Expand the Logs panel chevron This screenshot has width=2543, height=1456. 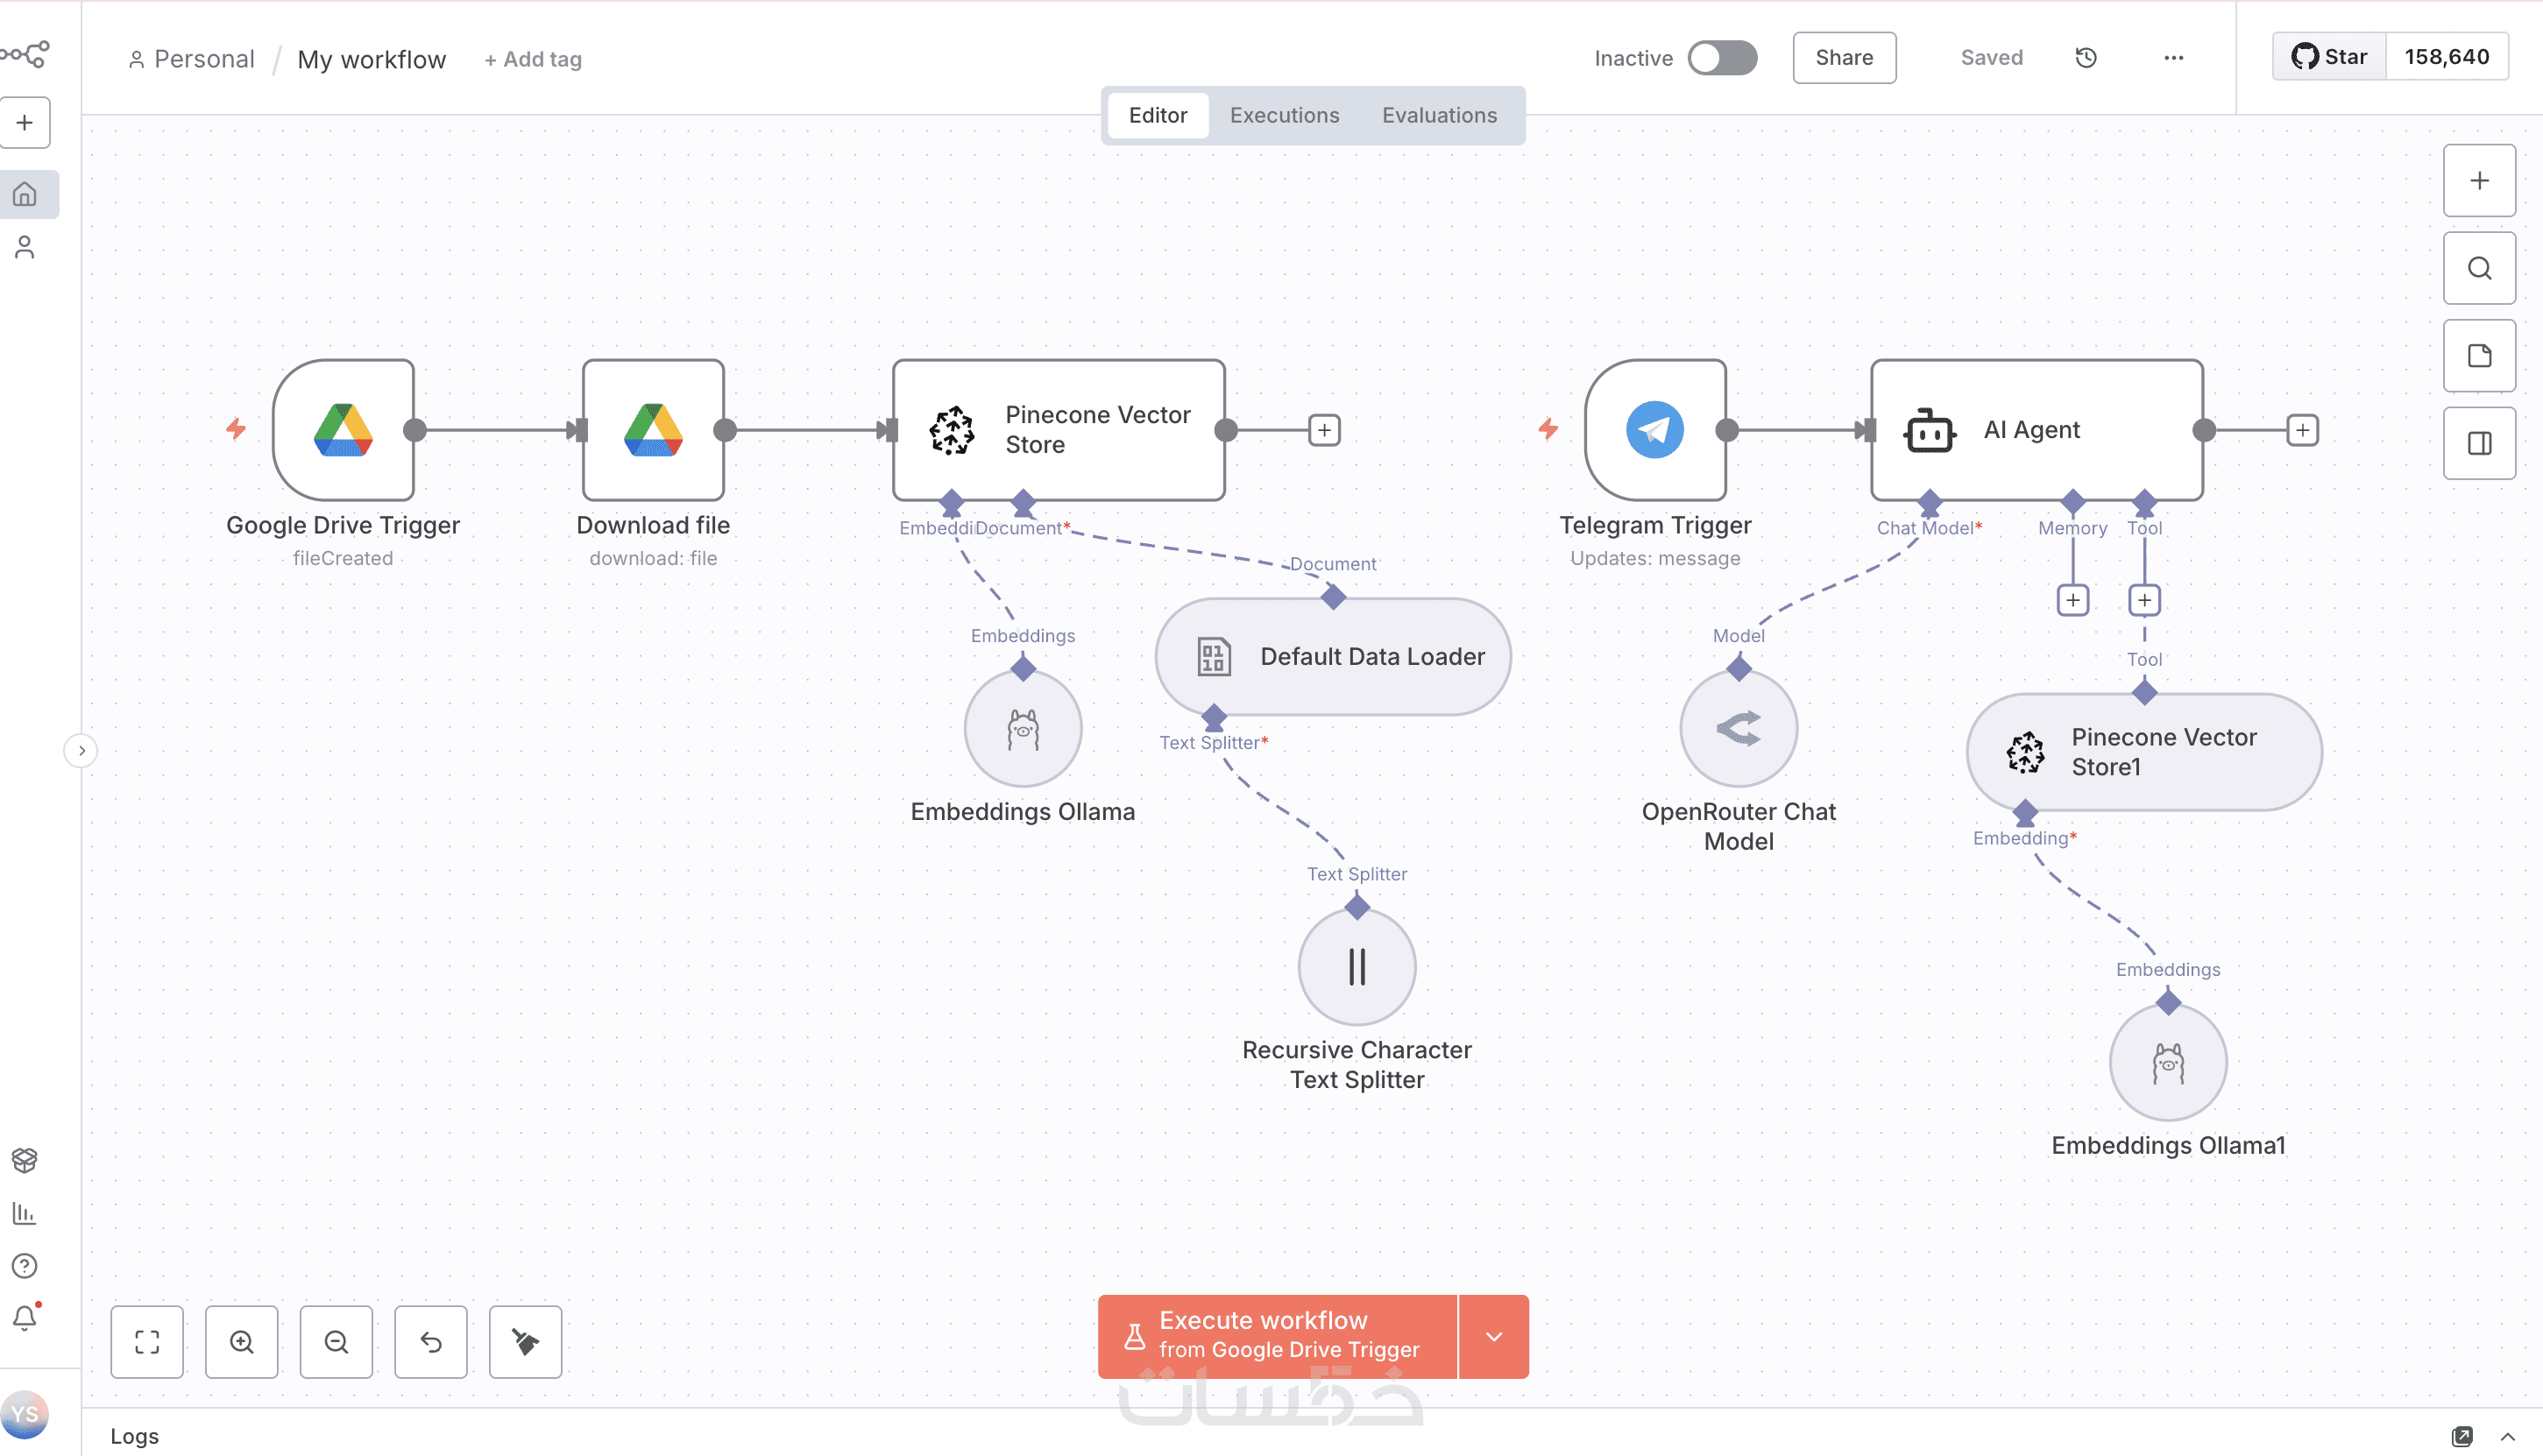[x=2507, y=1436]
